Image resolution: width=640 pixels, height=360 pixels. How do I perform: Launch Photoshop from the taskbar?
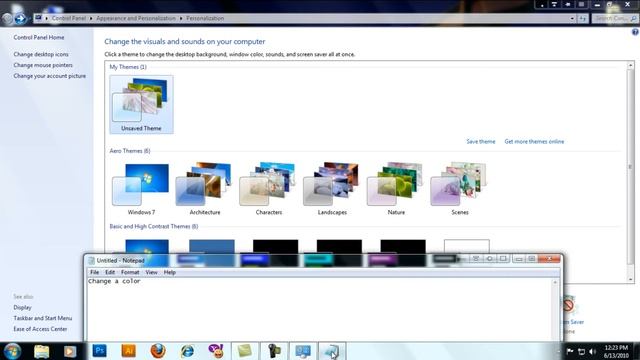[x=100, y=351]
